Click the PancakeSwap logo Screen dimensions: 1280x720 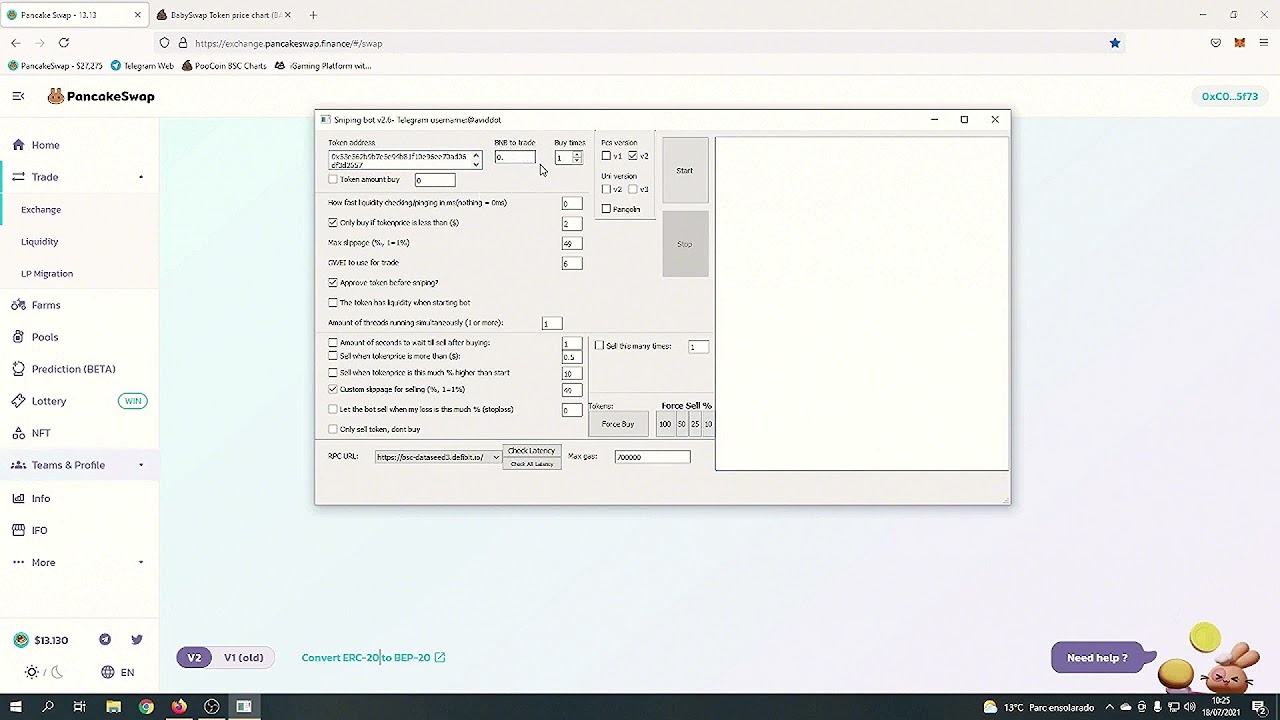(x=101, y=96)
